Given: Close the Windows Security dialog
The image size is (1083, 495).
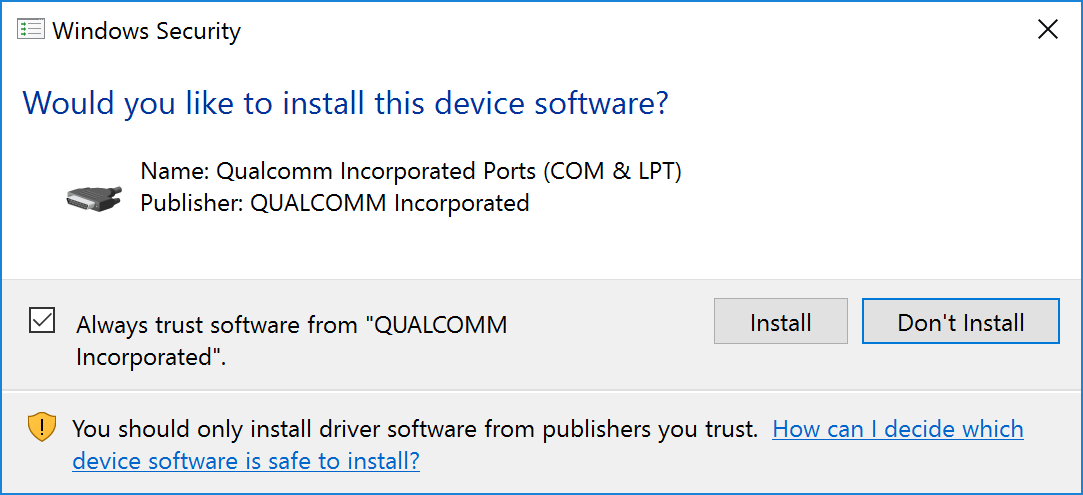Looking at the screenshot, I should click(x=1047, y=30).
